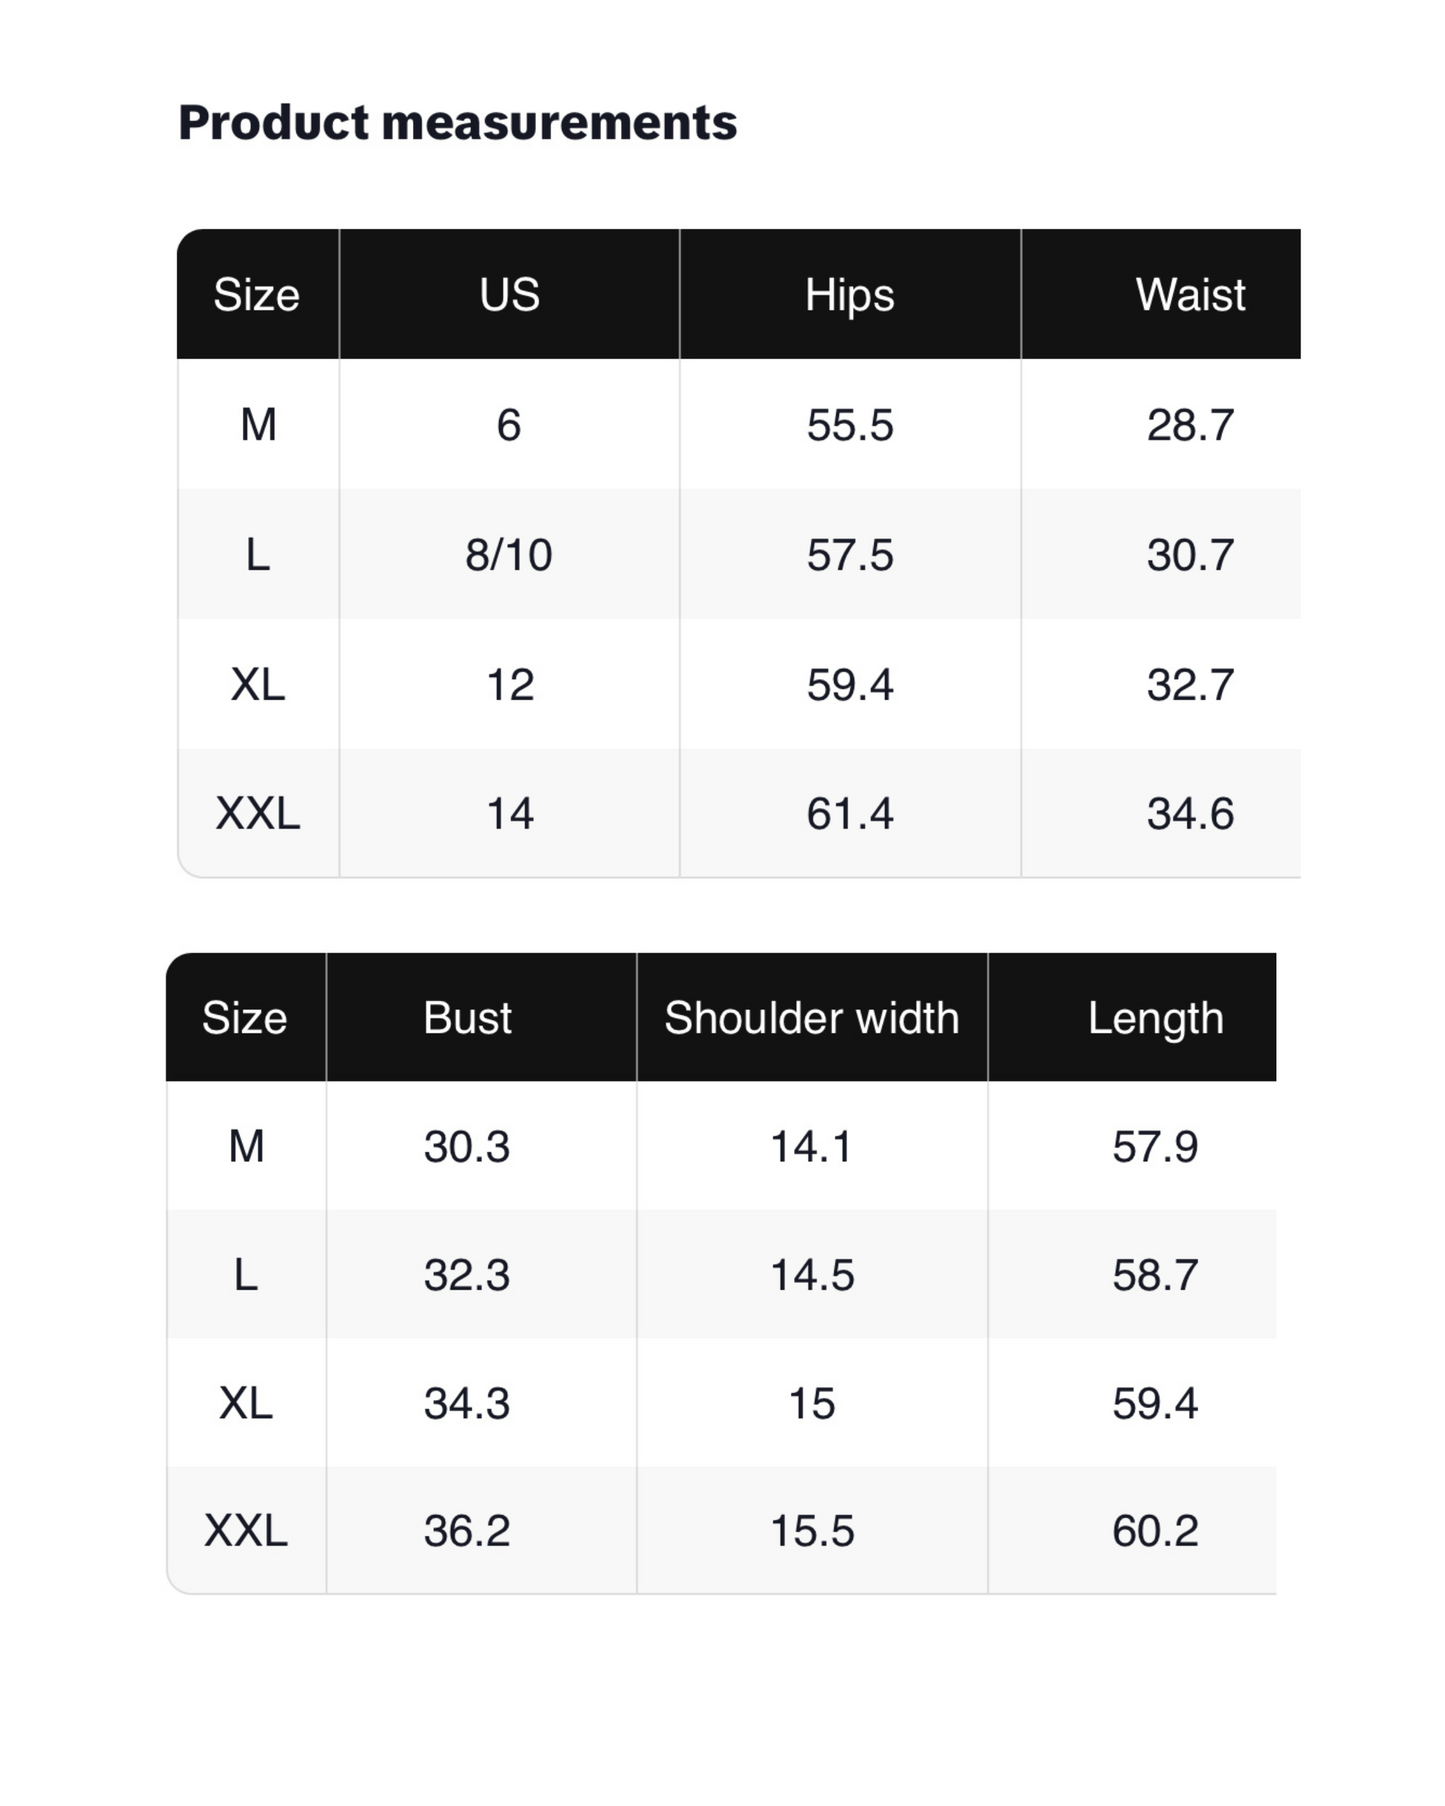The height and width of the screenshot is (1806, 1445).
Task: Click the Product measurements heading
Action: [457, 123]
